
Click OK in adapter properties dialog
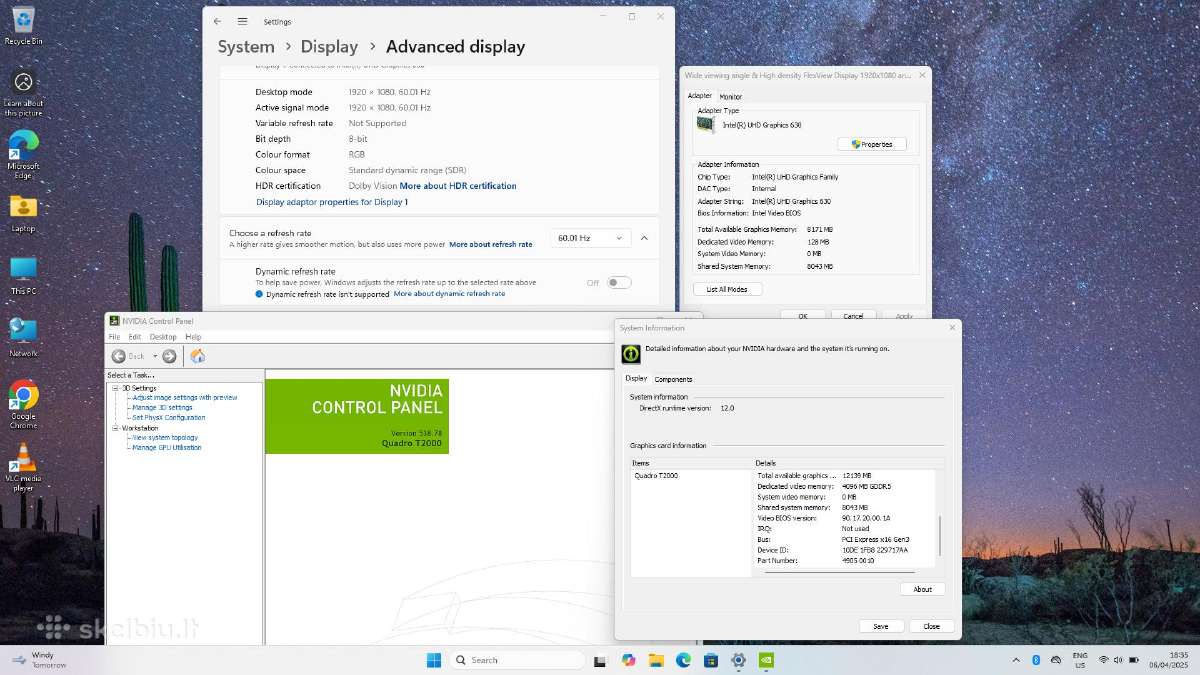click(803, 315)
